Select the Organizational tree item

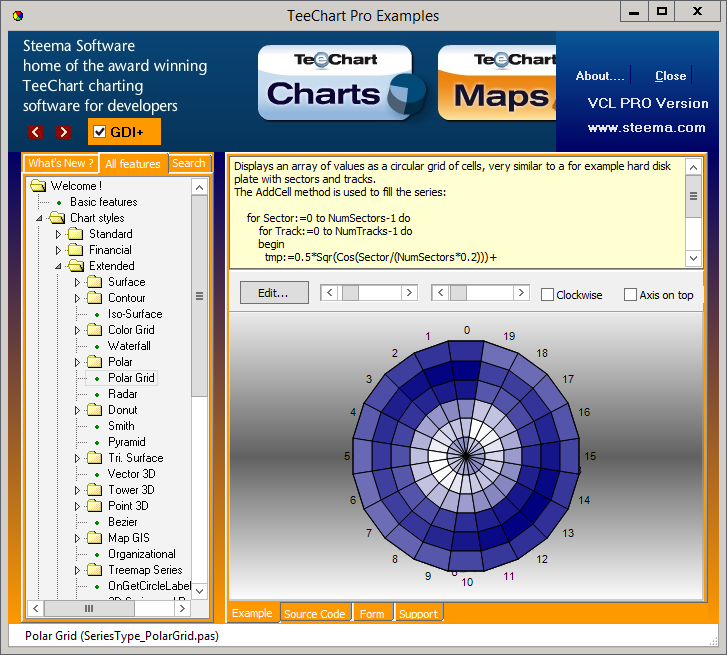tap(142, 554)
